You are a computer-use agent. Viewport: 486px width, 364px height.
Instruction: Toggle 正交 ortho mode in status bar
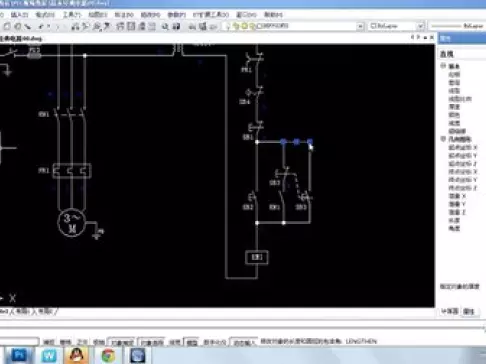[x=82, y=342]
